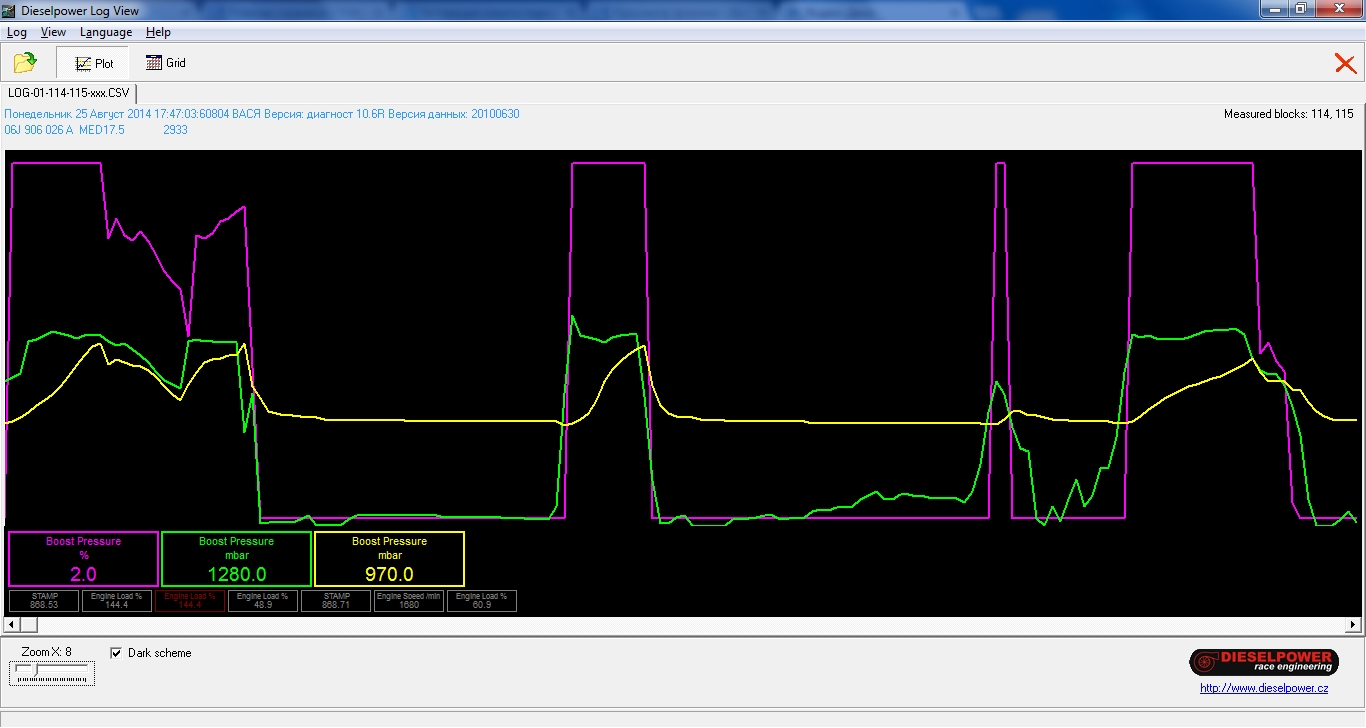Open the Language menu
This screenshot has height=728, width=1366.
(x=106, y=32)
